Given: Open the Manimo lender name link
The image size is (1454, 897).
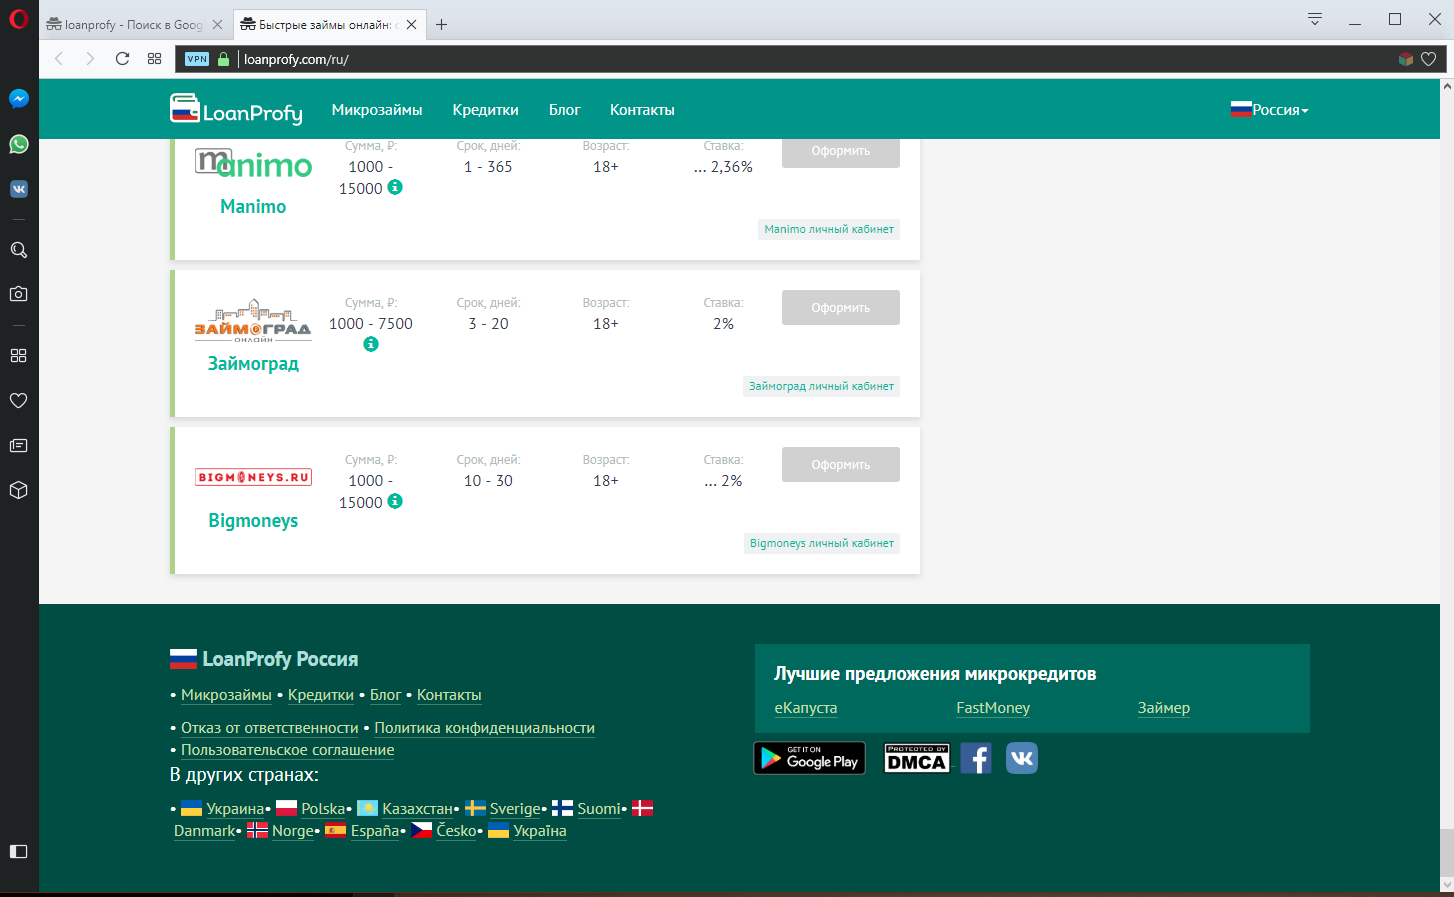Looking at the screenshot, I should pyautogui.click(x=253, y=207).
